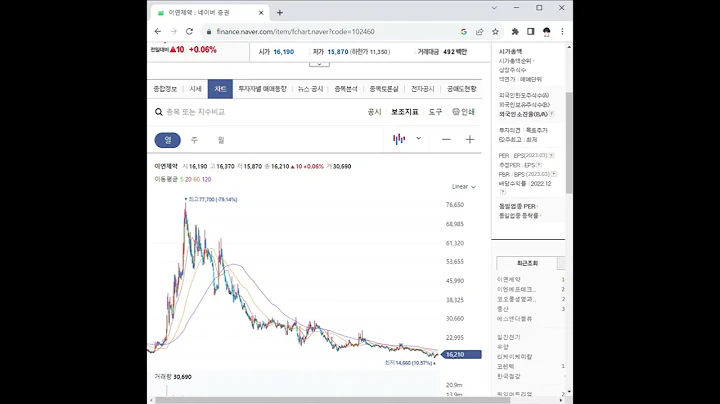Select the 차트 tab
720x404 pixels.
pos(220,89)
